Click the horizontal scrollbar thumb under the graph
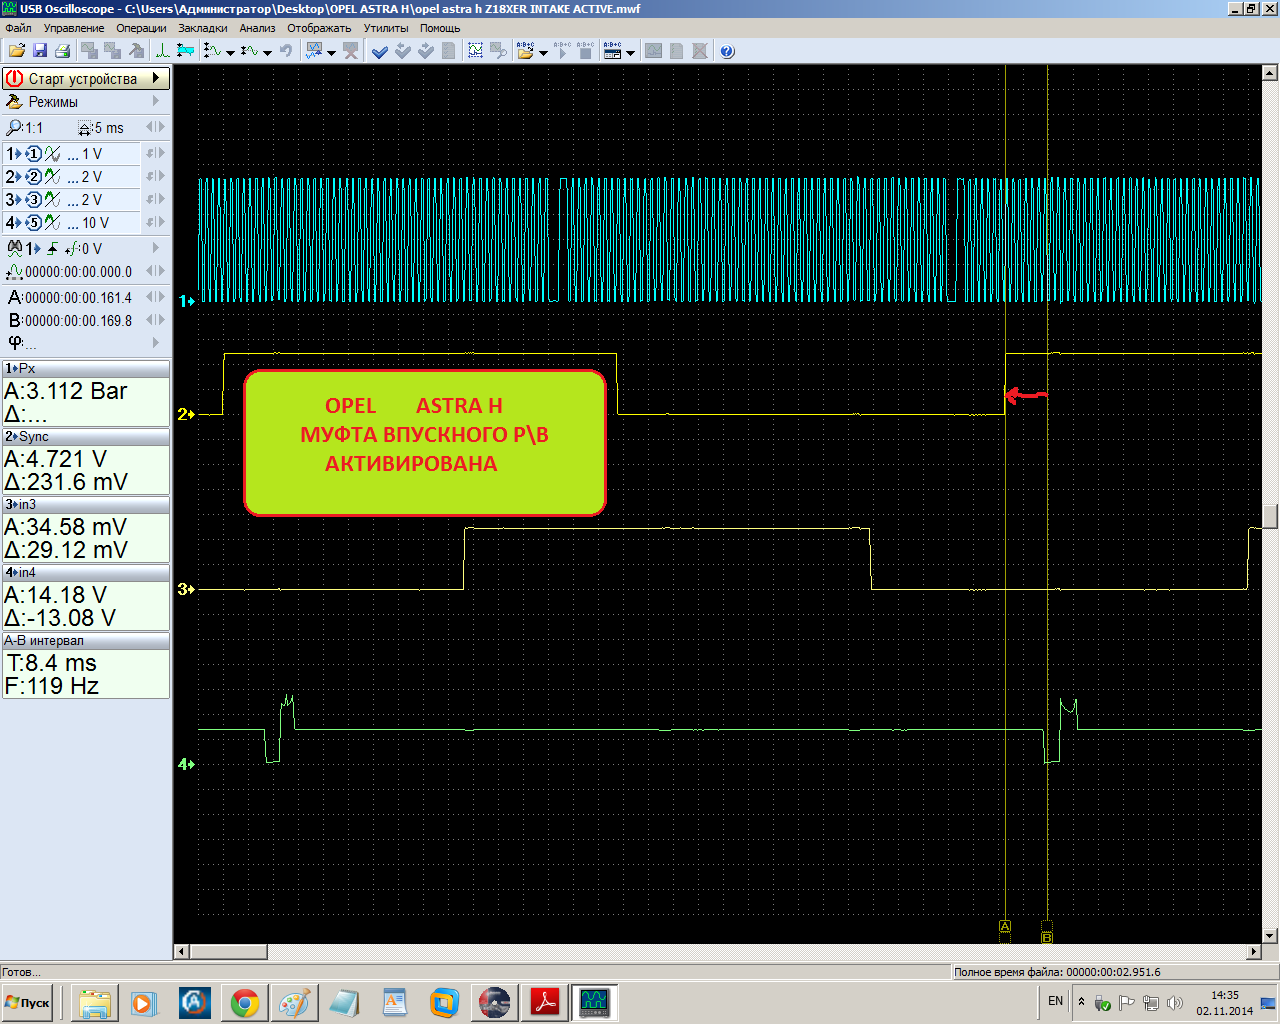This screenshot has height=1024, width=1280. 228,952
